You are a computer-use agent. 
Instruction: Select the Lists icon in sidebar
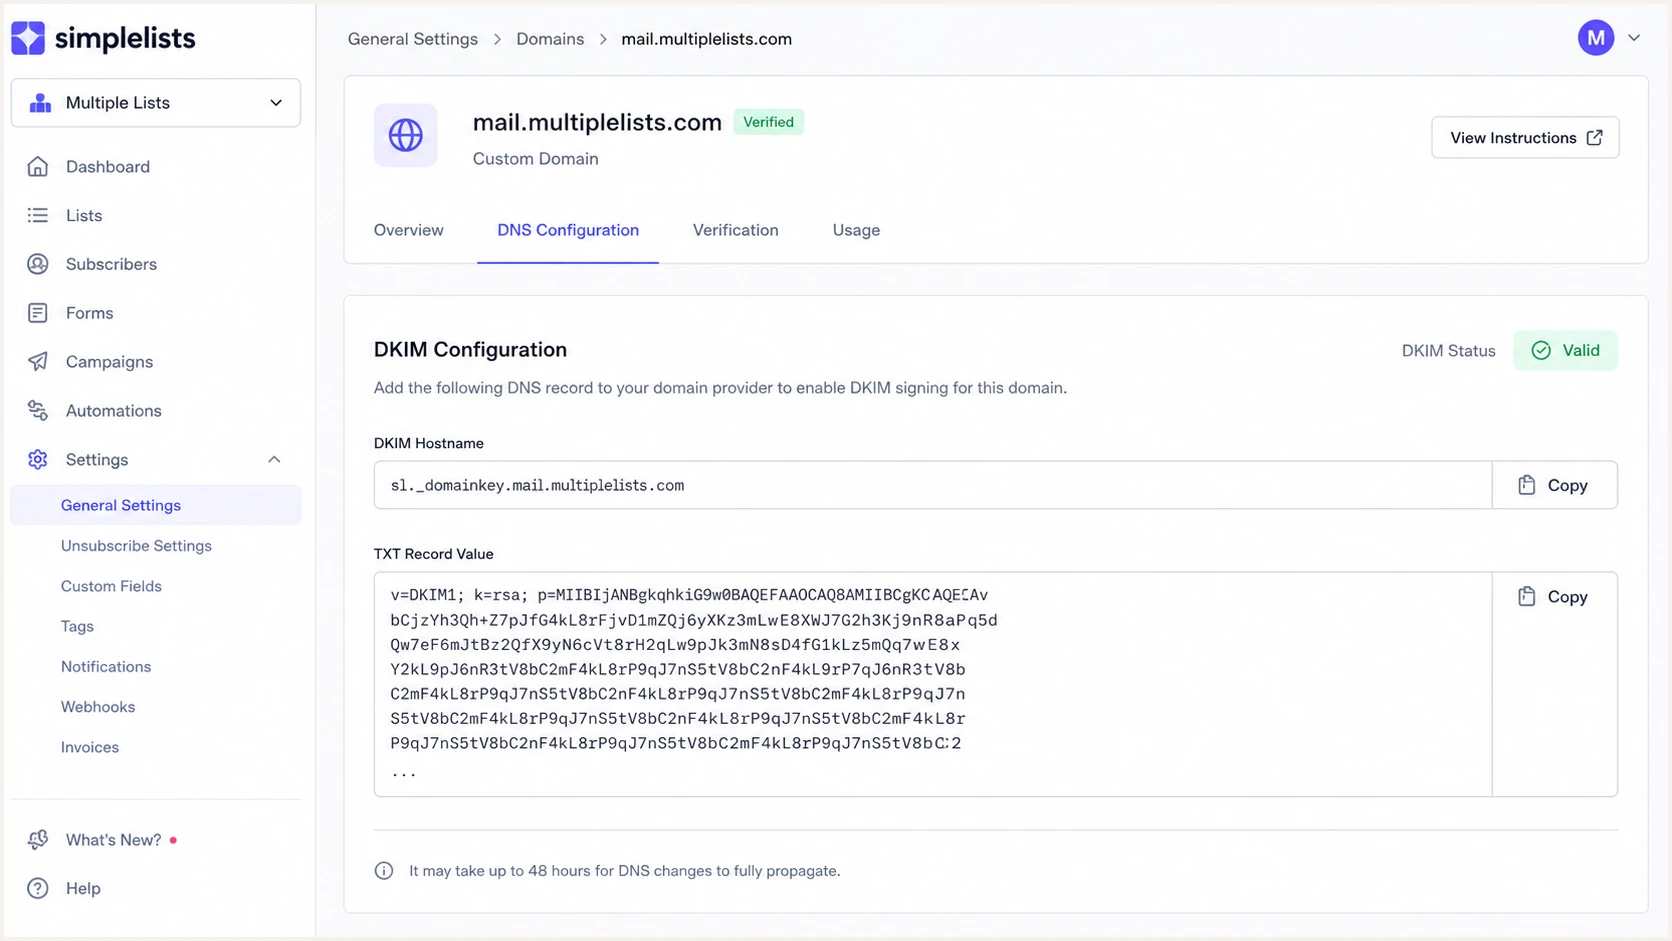point(38,215)
